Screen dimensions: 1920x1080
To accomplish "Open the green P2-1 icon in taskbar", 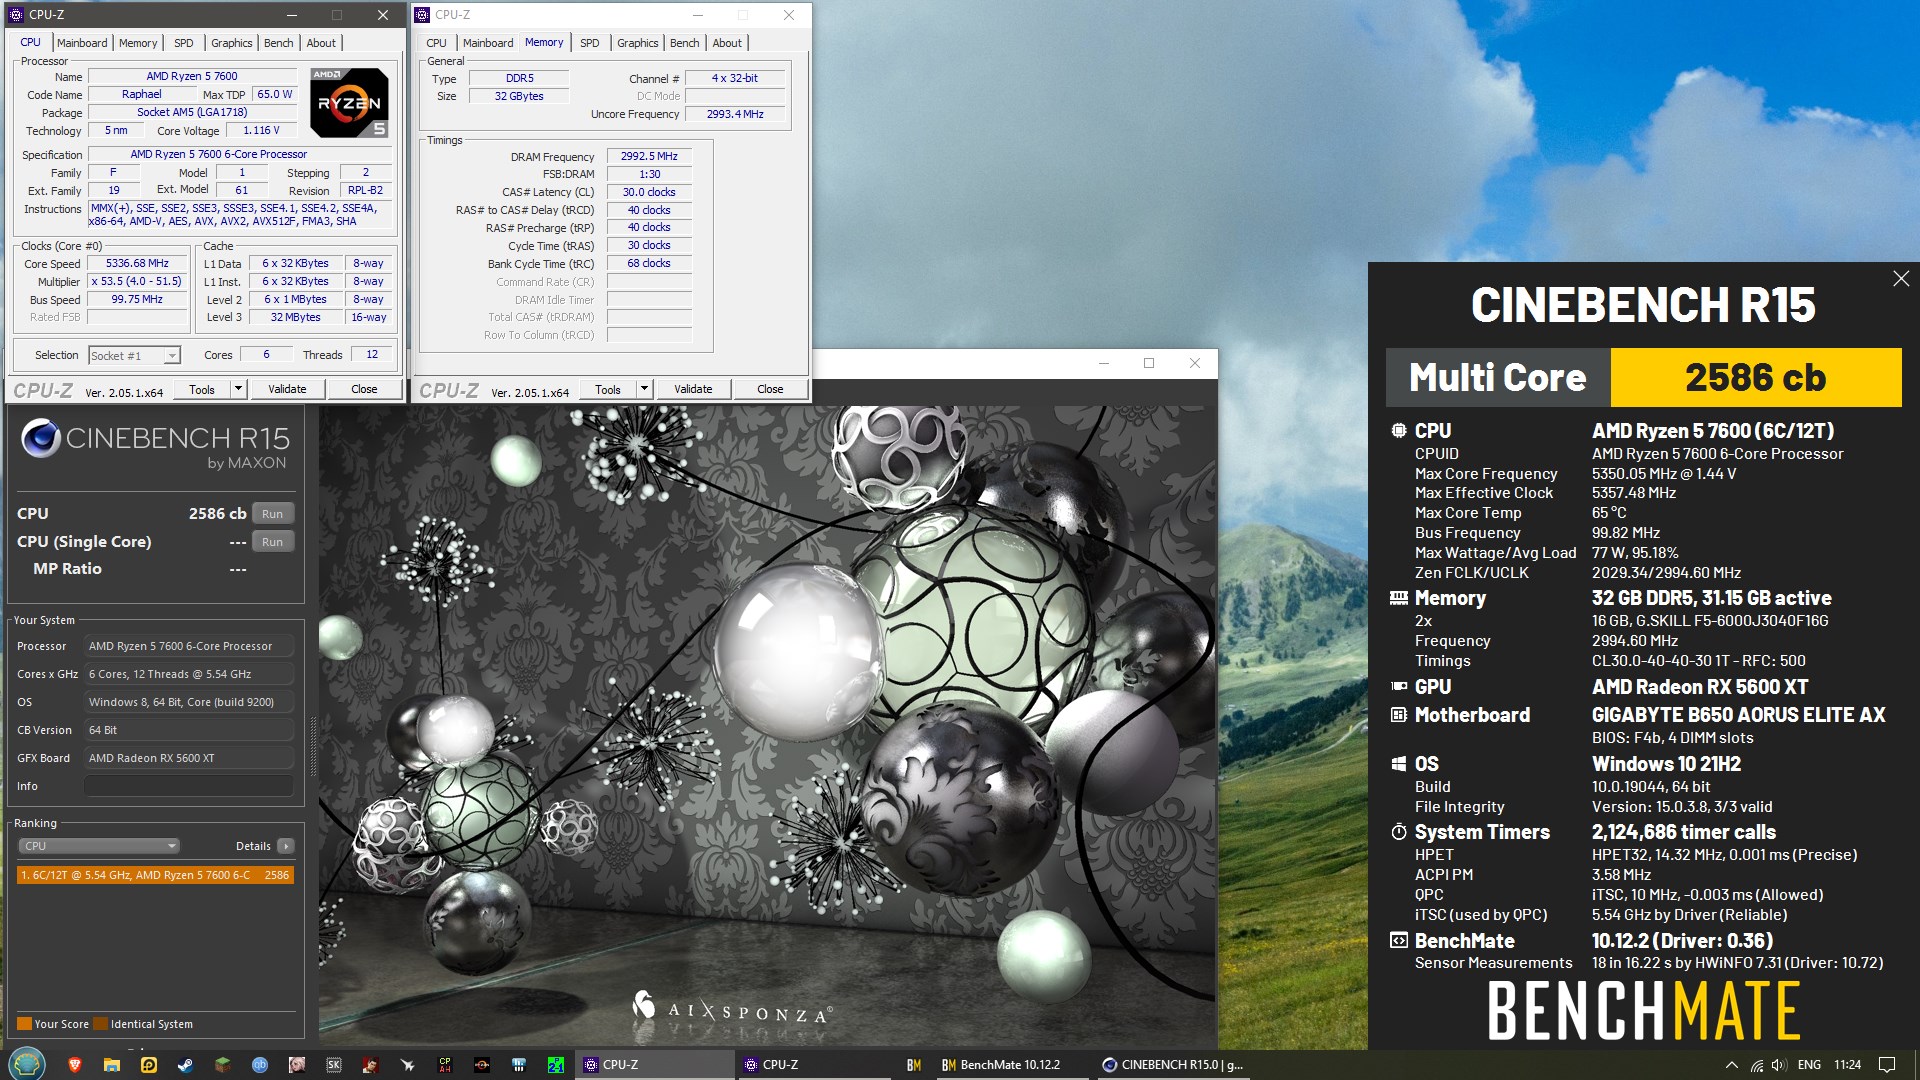I will click(556, 1065).
